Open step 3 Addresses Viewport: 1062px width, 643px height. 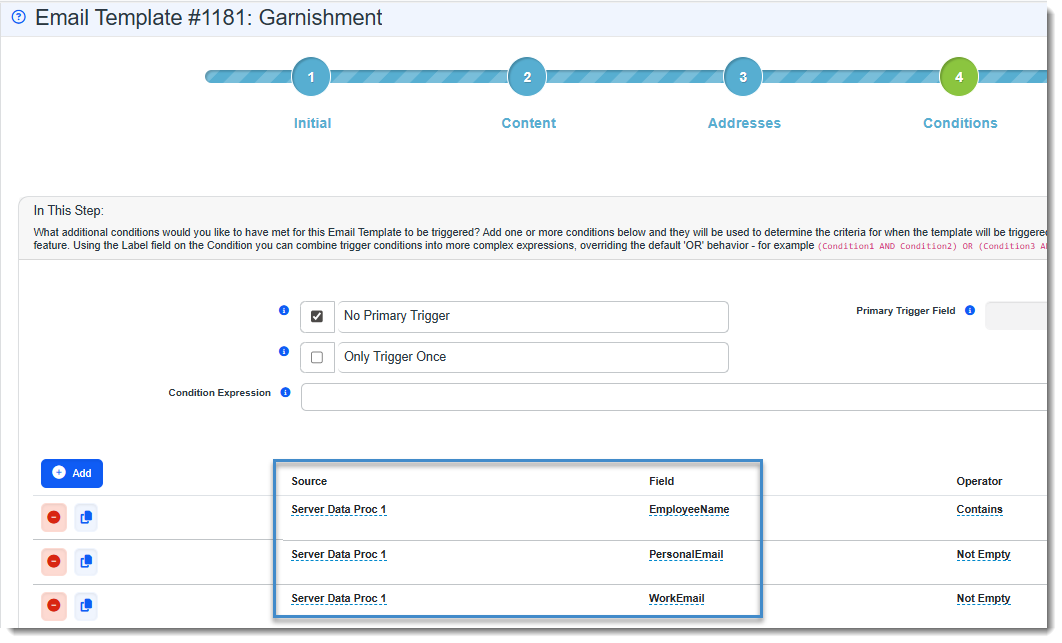pos(743,77)
